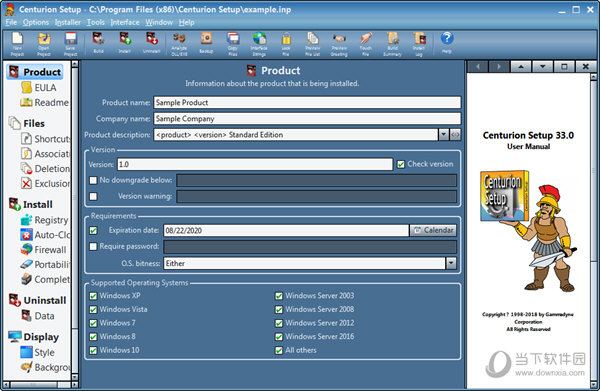This screenshot has height=391, width=600.
Task: Click the Lock File padlock icon
Action: click(286, 44)
